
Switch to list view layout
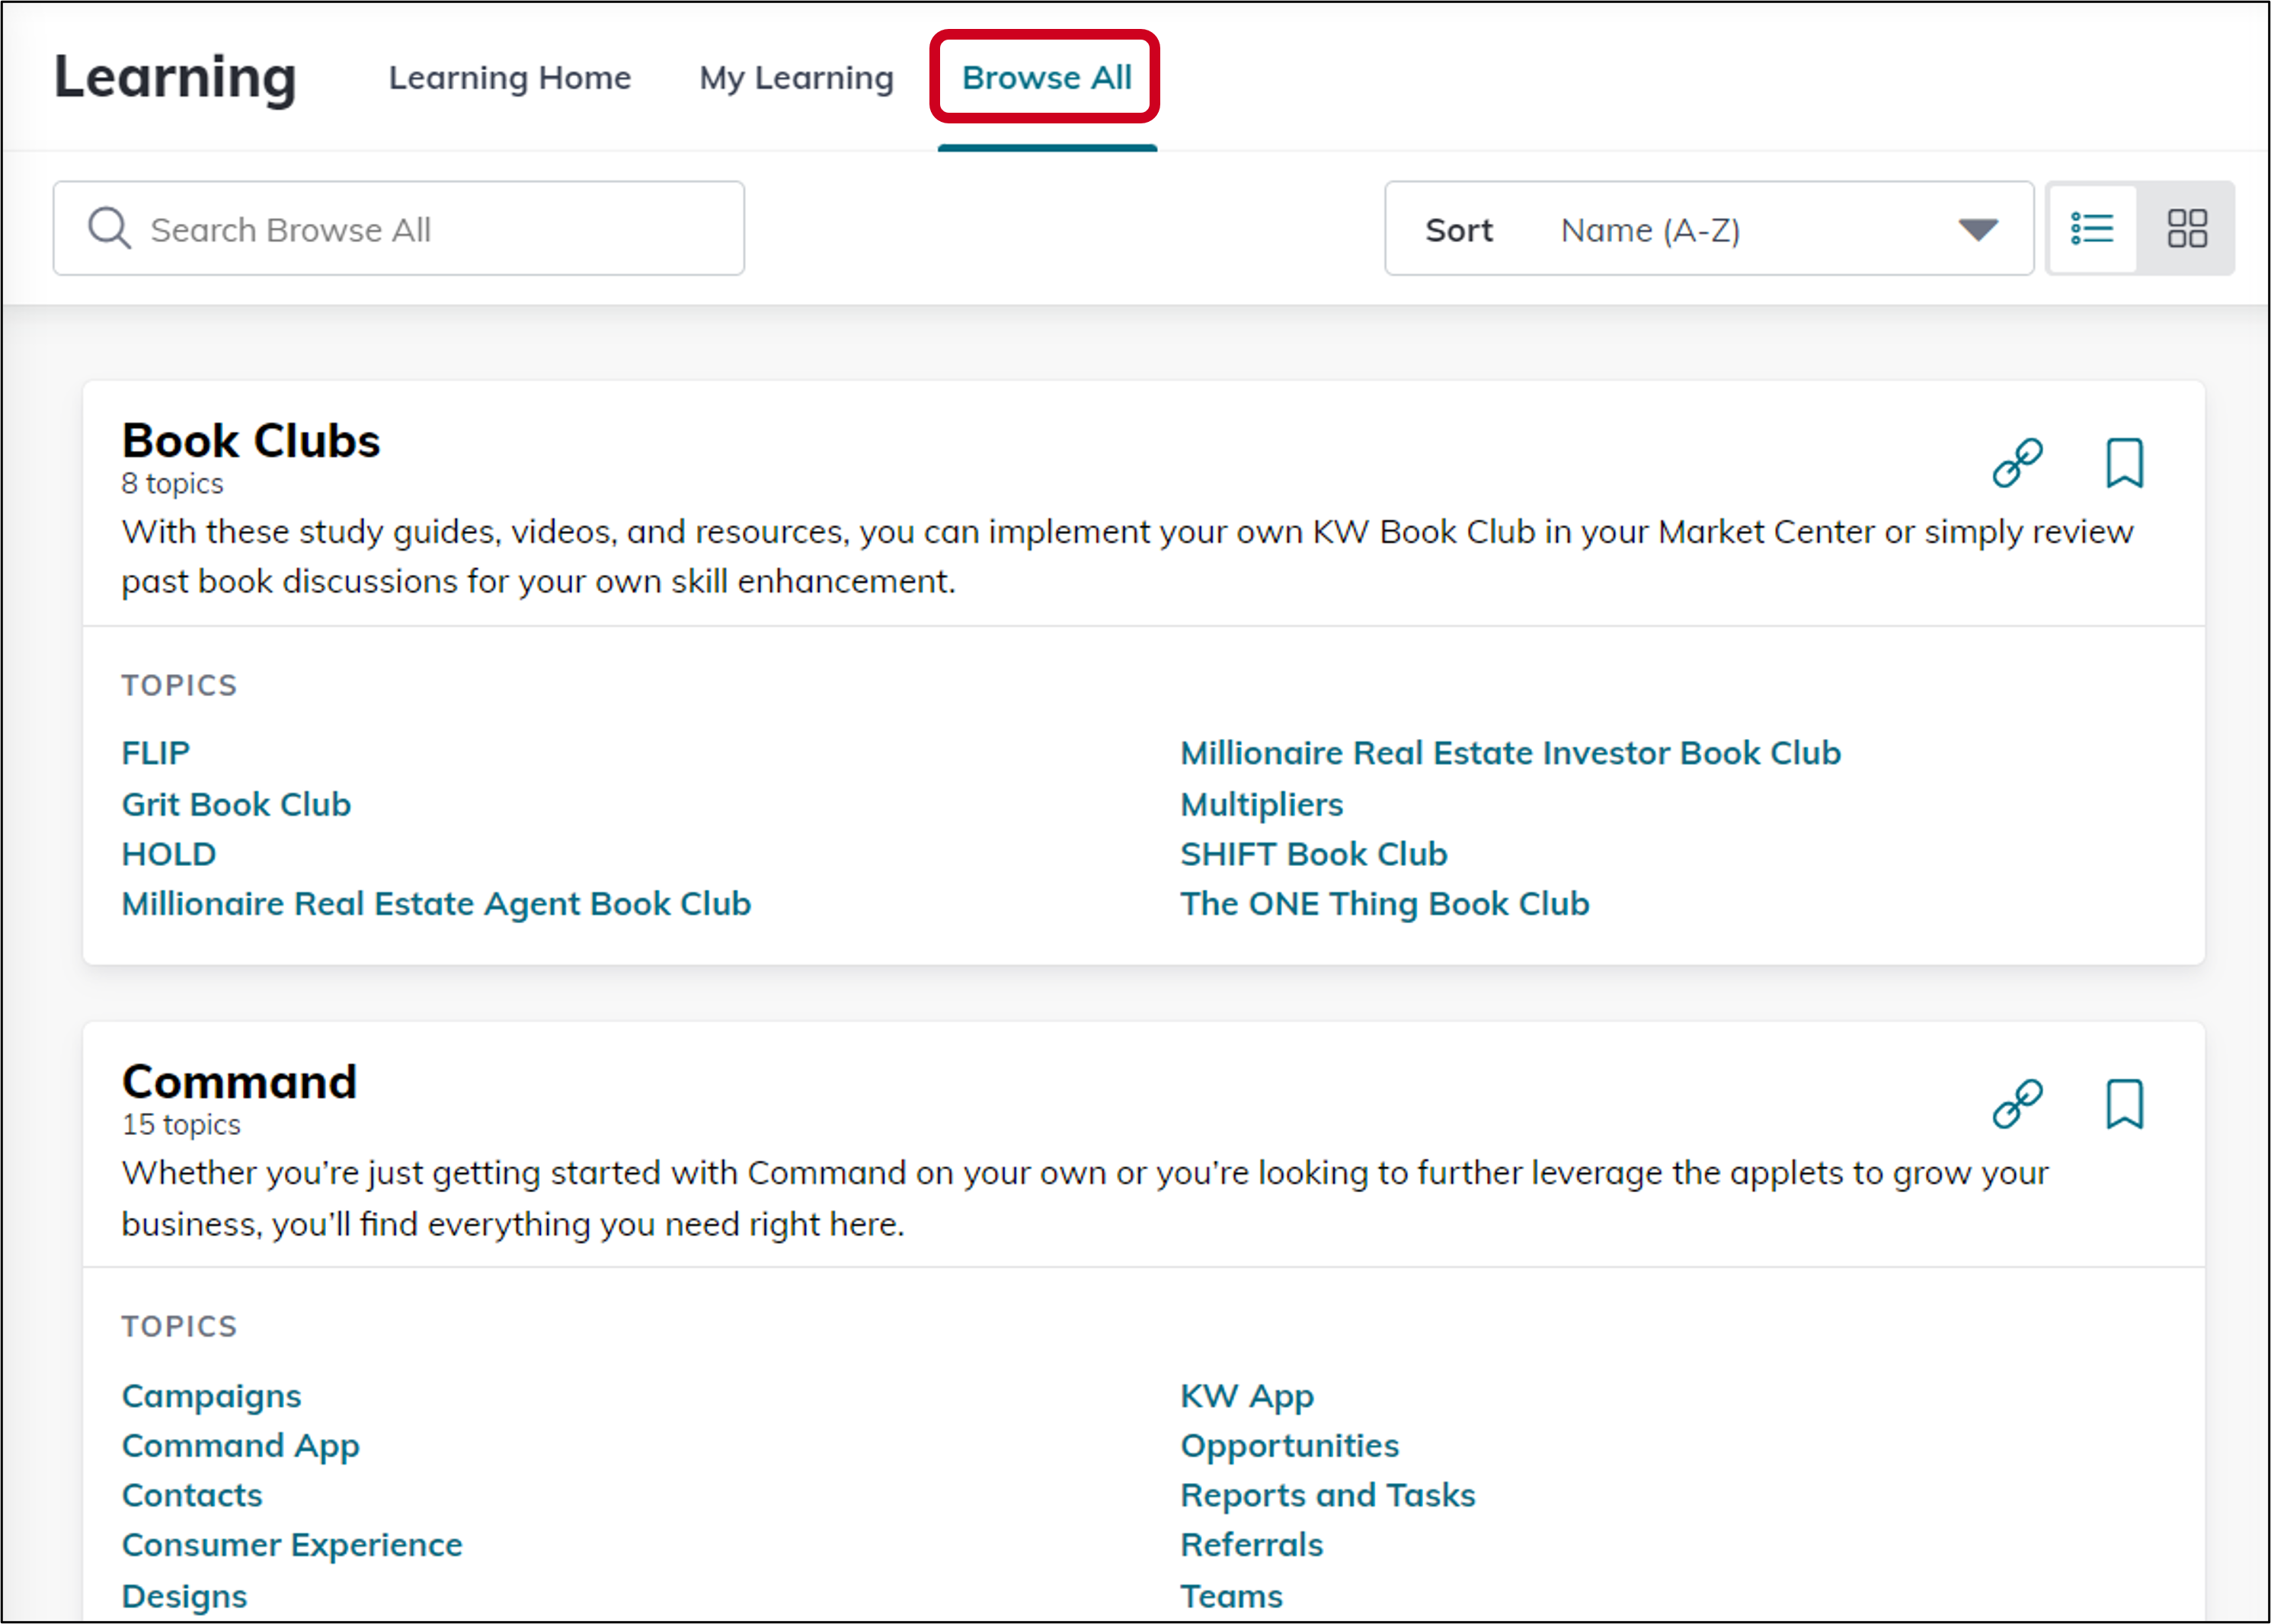click(2092, 229)
